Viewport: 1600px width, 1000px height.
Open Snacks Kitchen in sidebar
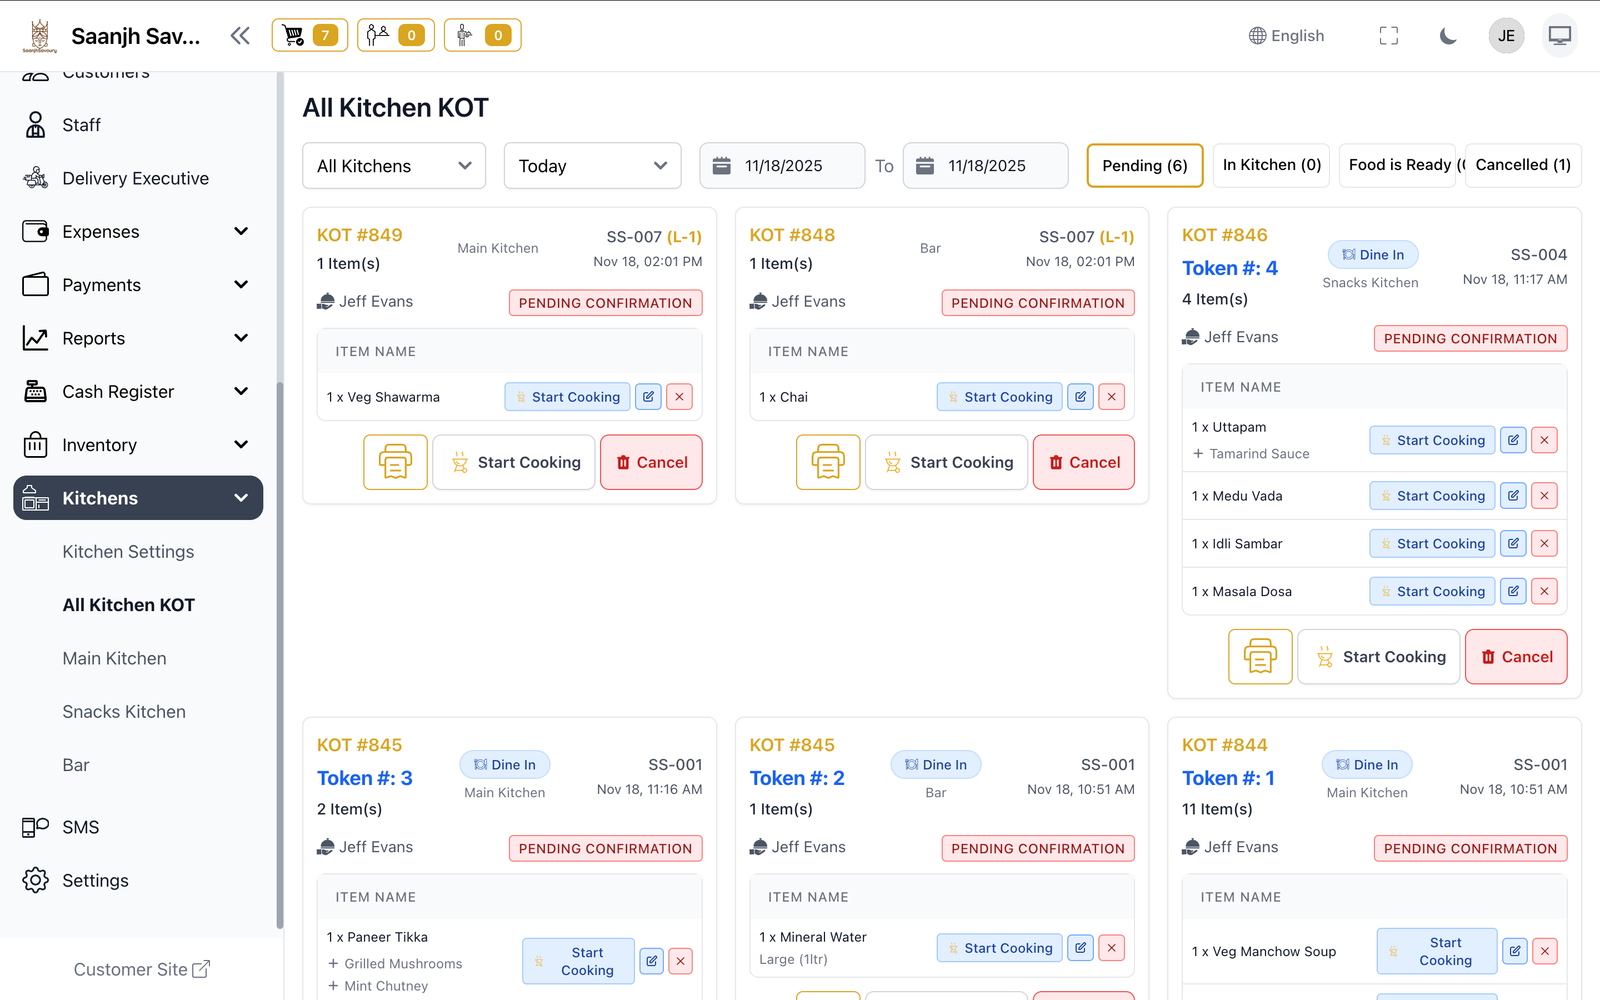(124, 712)
